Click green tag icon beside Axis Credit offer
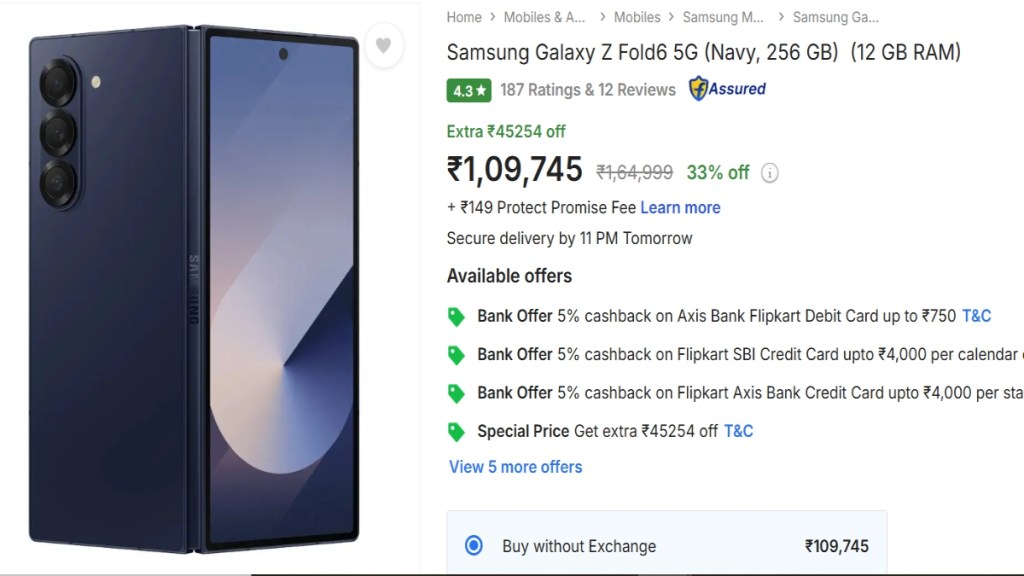Viewport: 1024px width, 576px height. [x=456, y=393]
